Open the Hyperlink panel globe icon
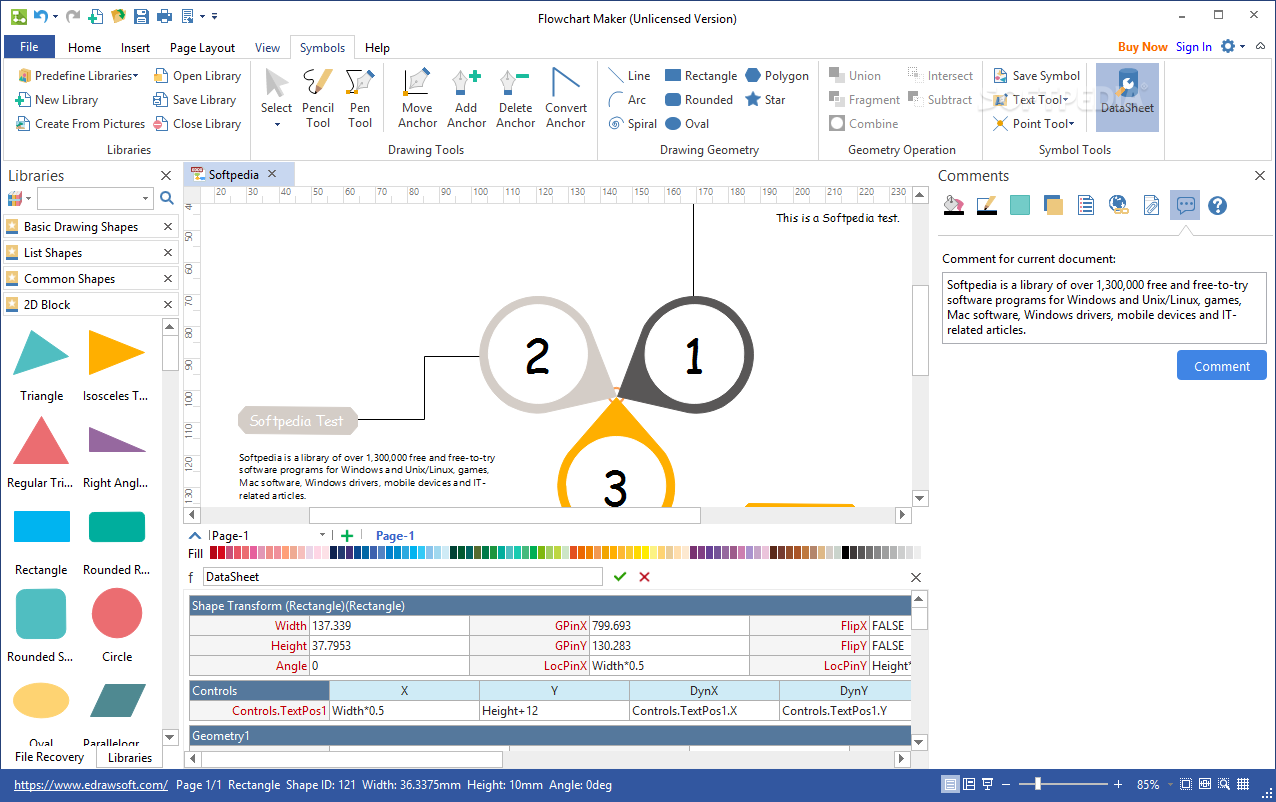The width and height of the screenshot is (1276, 802). click(x=1119, y=206)
